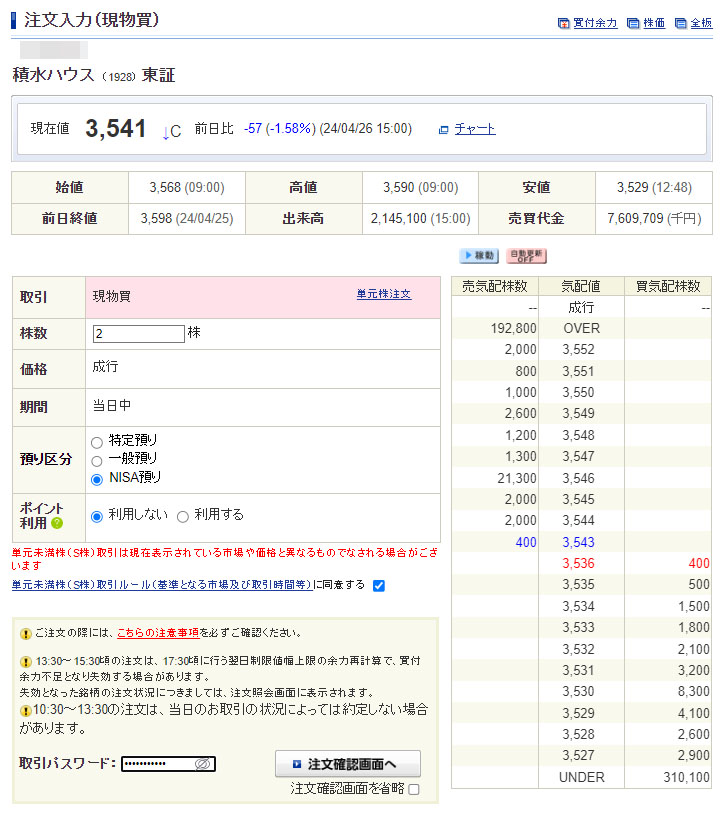
Task: Click the 注文確認画面へ button
Action: click(347, 764)
